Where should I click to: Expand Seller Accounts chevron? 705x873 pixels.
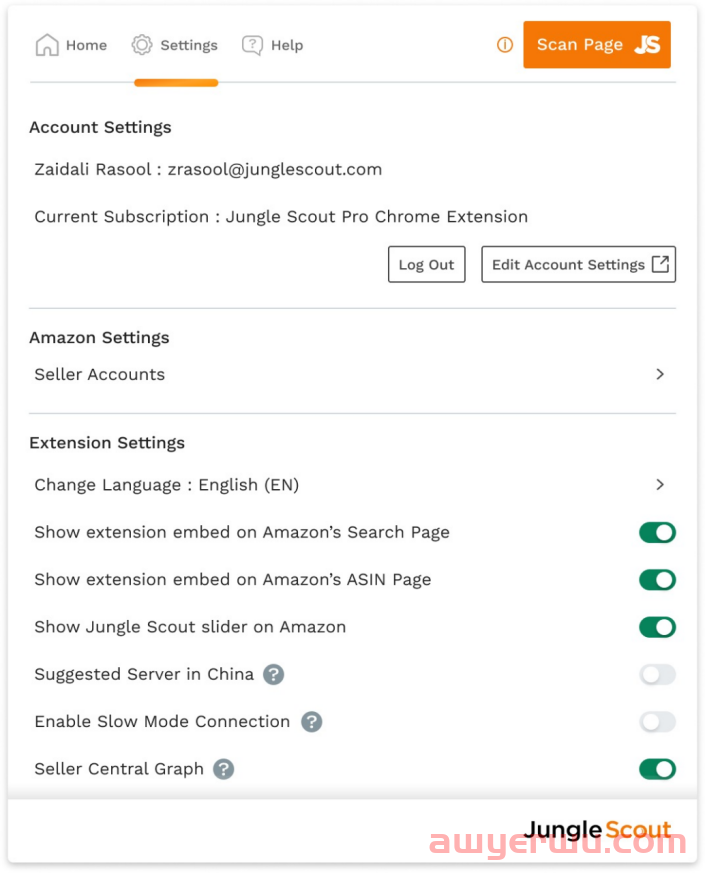pyautogui.click(x=660, y=374)
